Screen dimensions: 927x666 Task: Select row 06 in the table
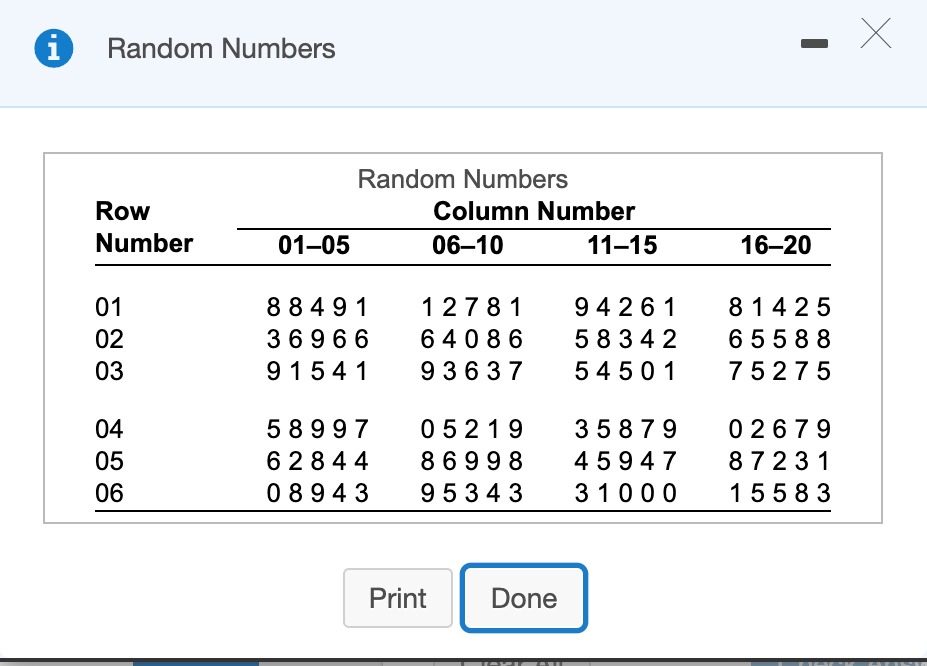(x=110, y=493)
